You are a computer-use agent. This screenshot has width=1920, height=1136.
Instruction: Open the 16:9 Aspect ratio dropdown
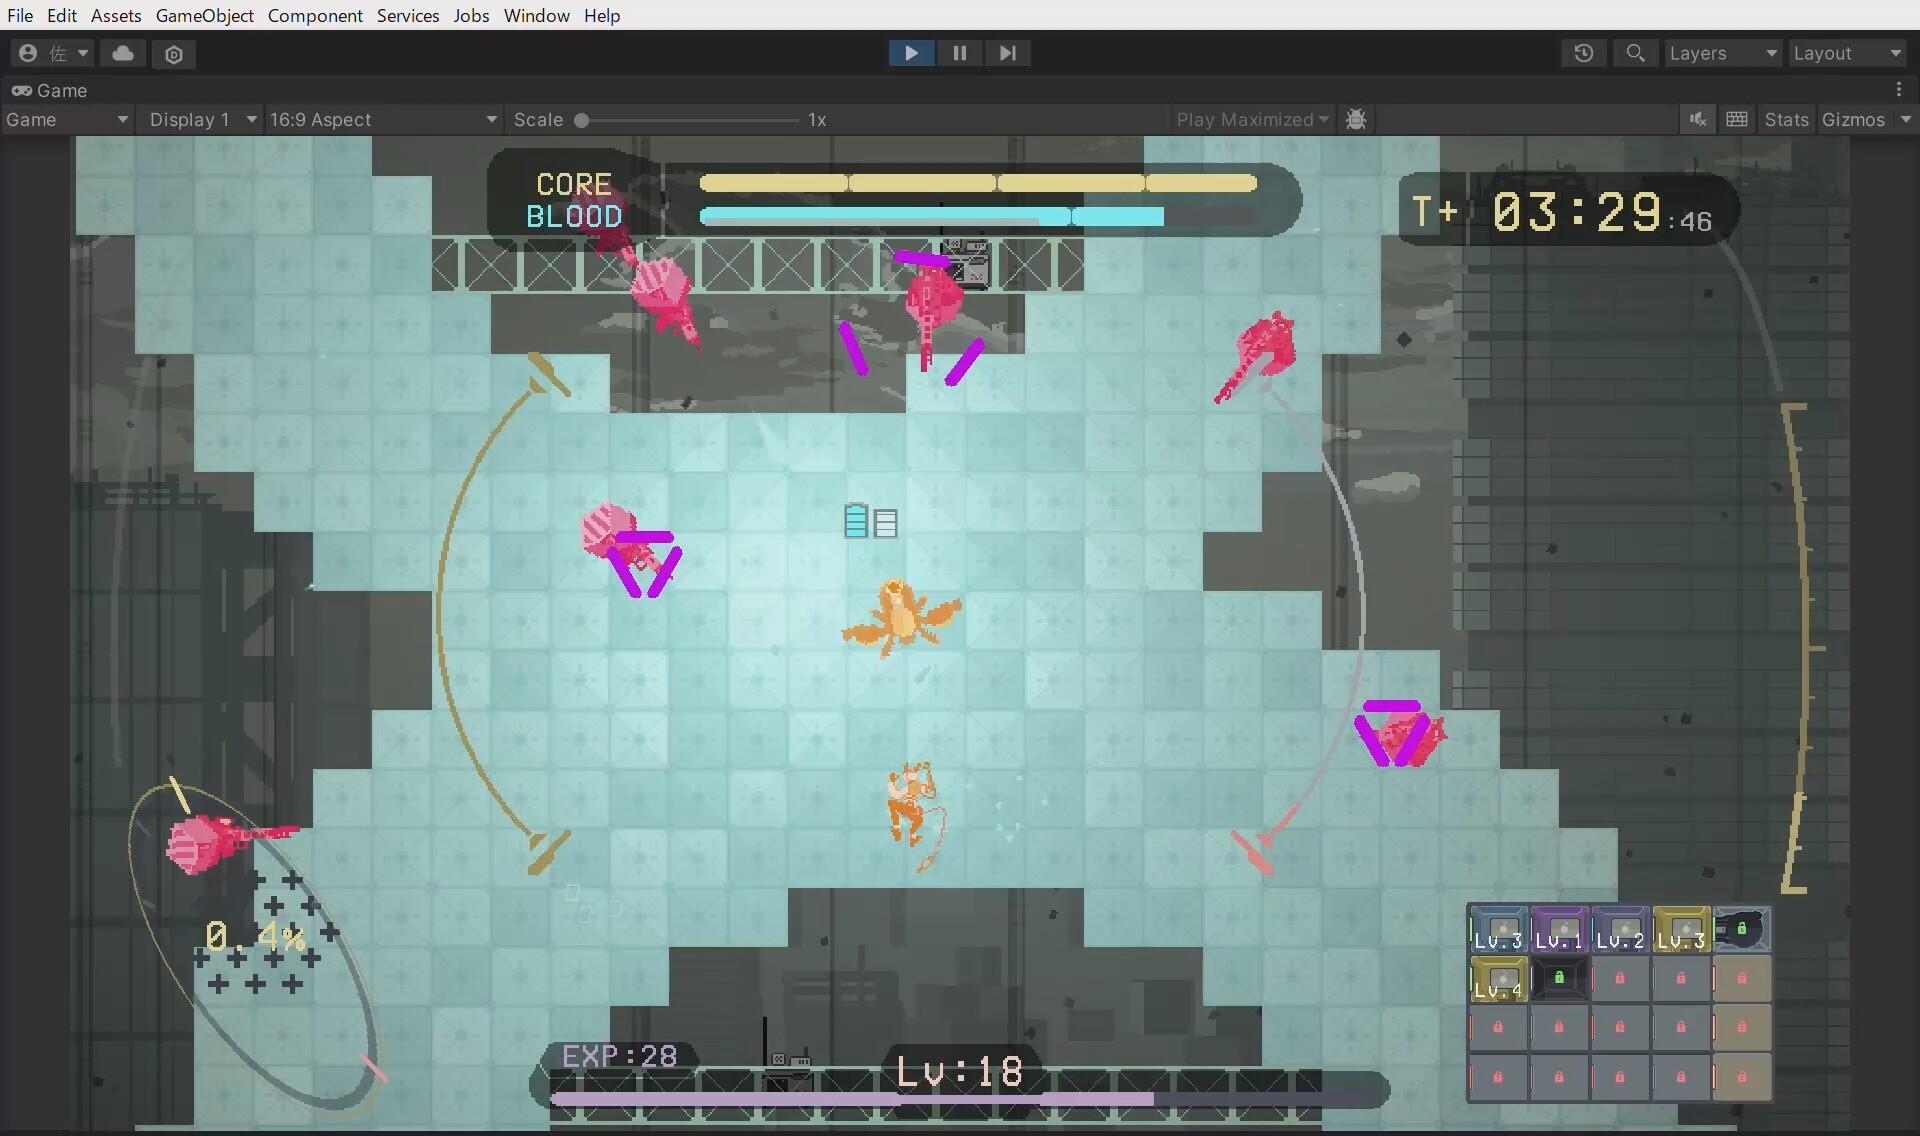click(383, 119)
